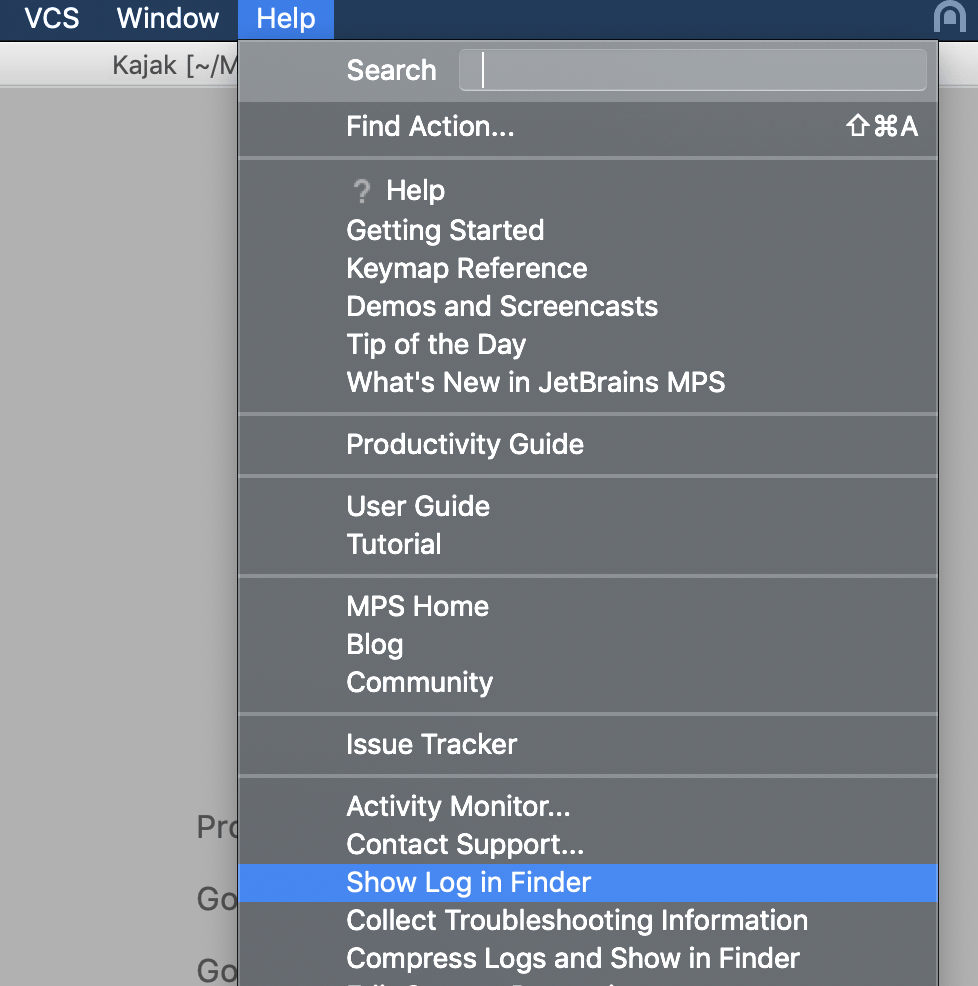Click the question mark icon beside Help
Screen dimensions: 978x986
click(361, 190)
